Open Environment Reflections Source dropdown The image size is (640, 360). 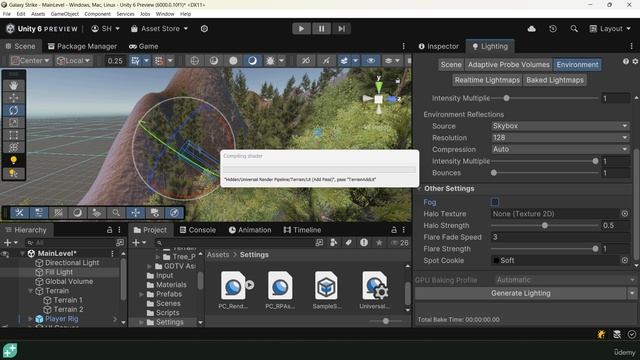[560, 126]
